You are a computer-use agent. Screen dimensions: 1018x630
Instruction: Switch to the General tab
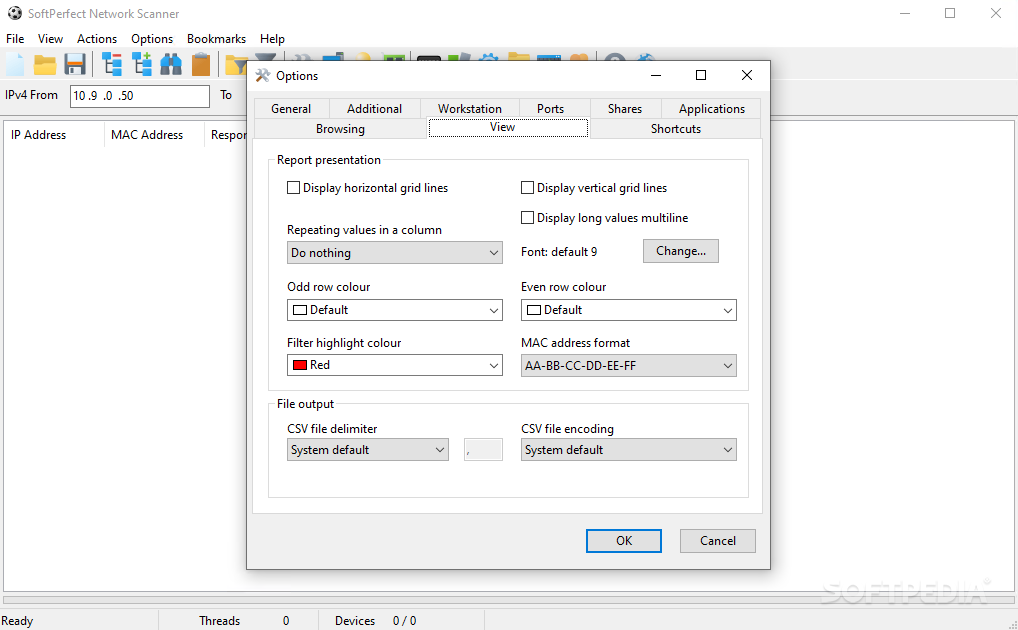[x=291, y=108]
